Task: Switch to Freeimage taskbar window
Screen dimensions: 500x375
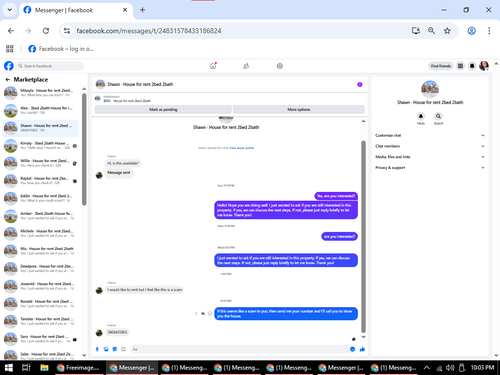Action: [79, 368]
